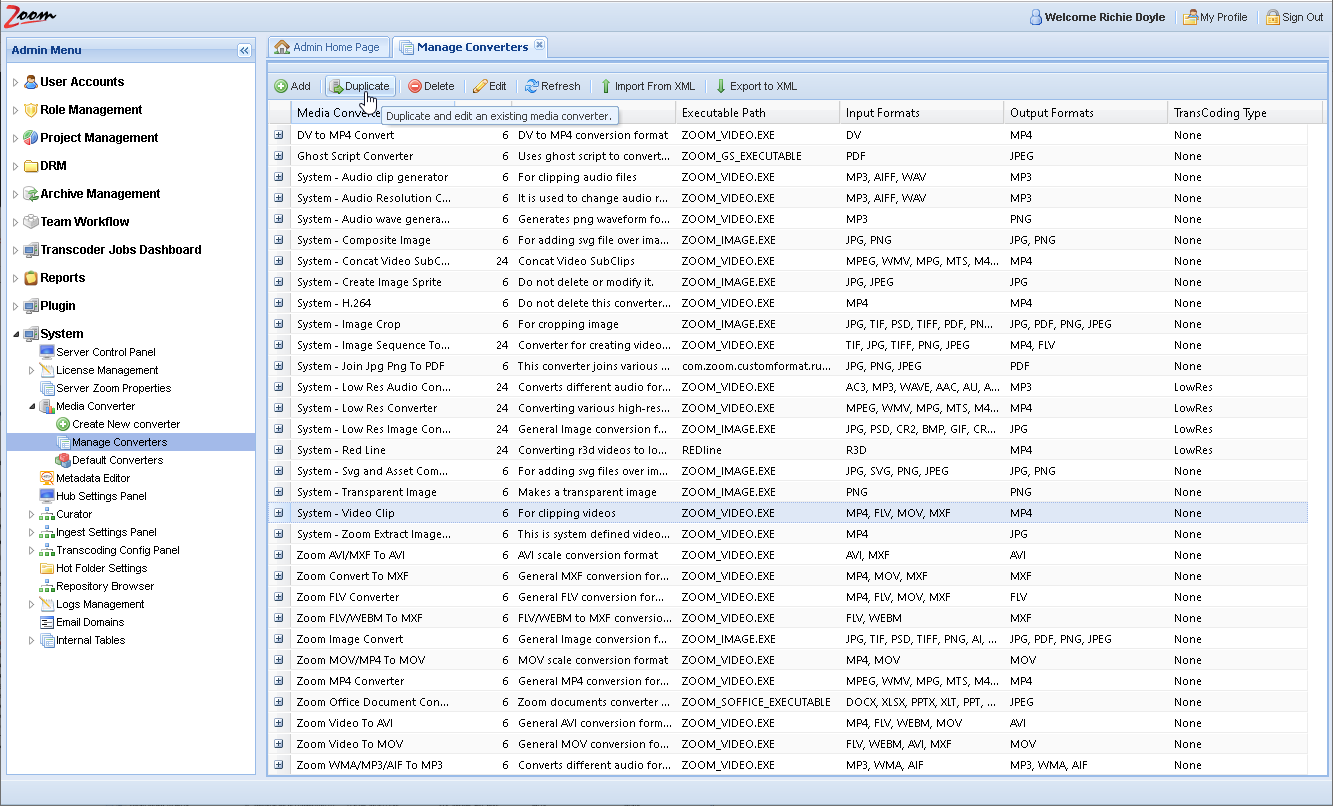Sort by Input Formats column

921,113
